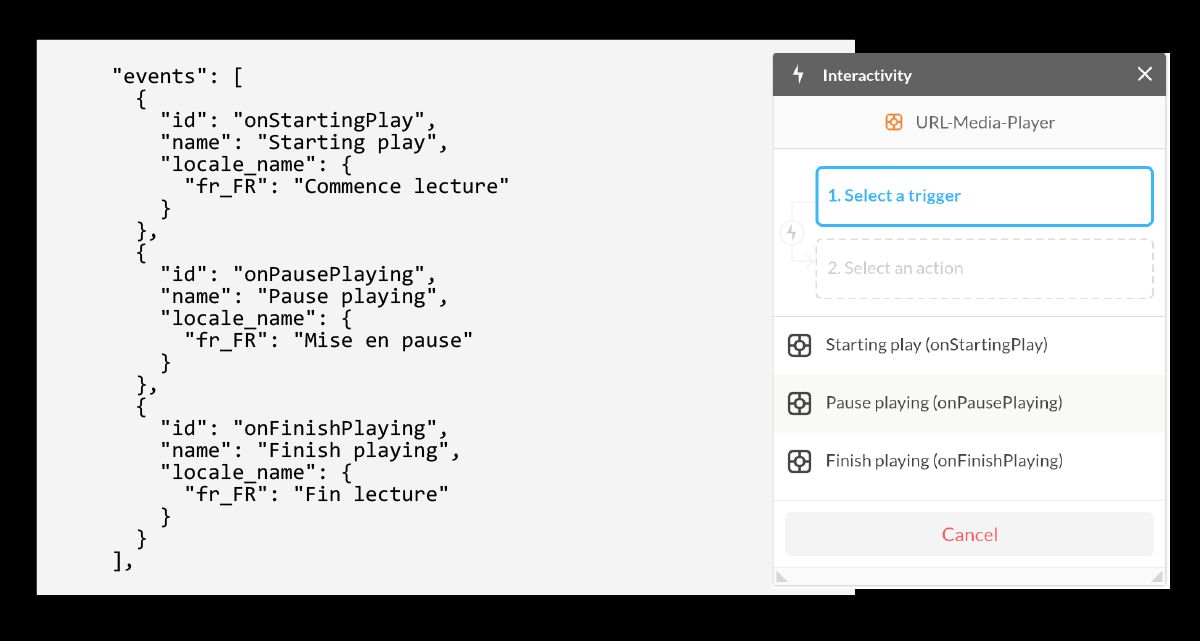Image resolution: width=1200 pixels, height=641 pixels.
Task: Select the icon next to Finish playing trigger
Action: [x=799, y=460]
